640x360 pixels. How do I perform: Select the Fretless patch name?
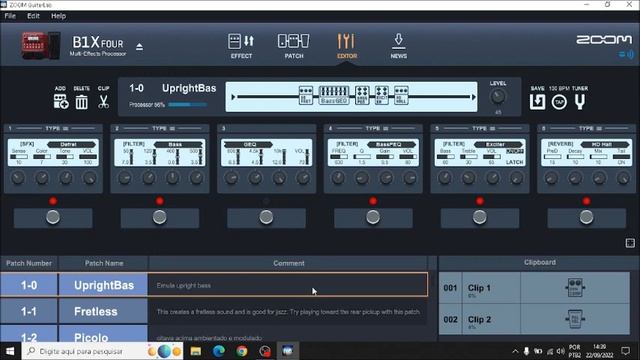point(104,311)
